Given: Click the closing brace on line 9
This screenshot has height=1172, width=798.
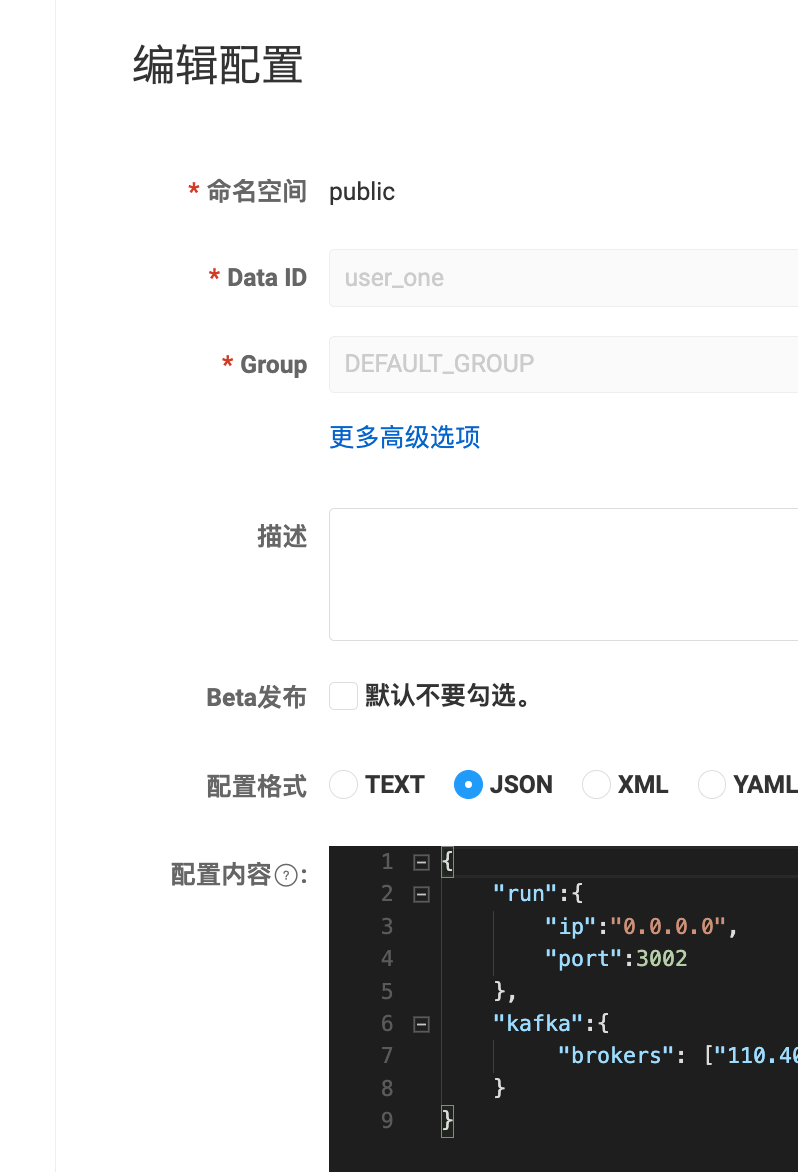Looking at the screenshot, I should pos(448,1121).
